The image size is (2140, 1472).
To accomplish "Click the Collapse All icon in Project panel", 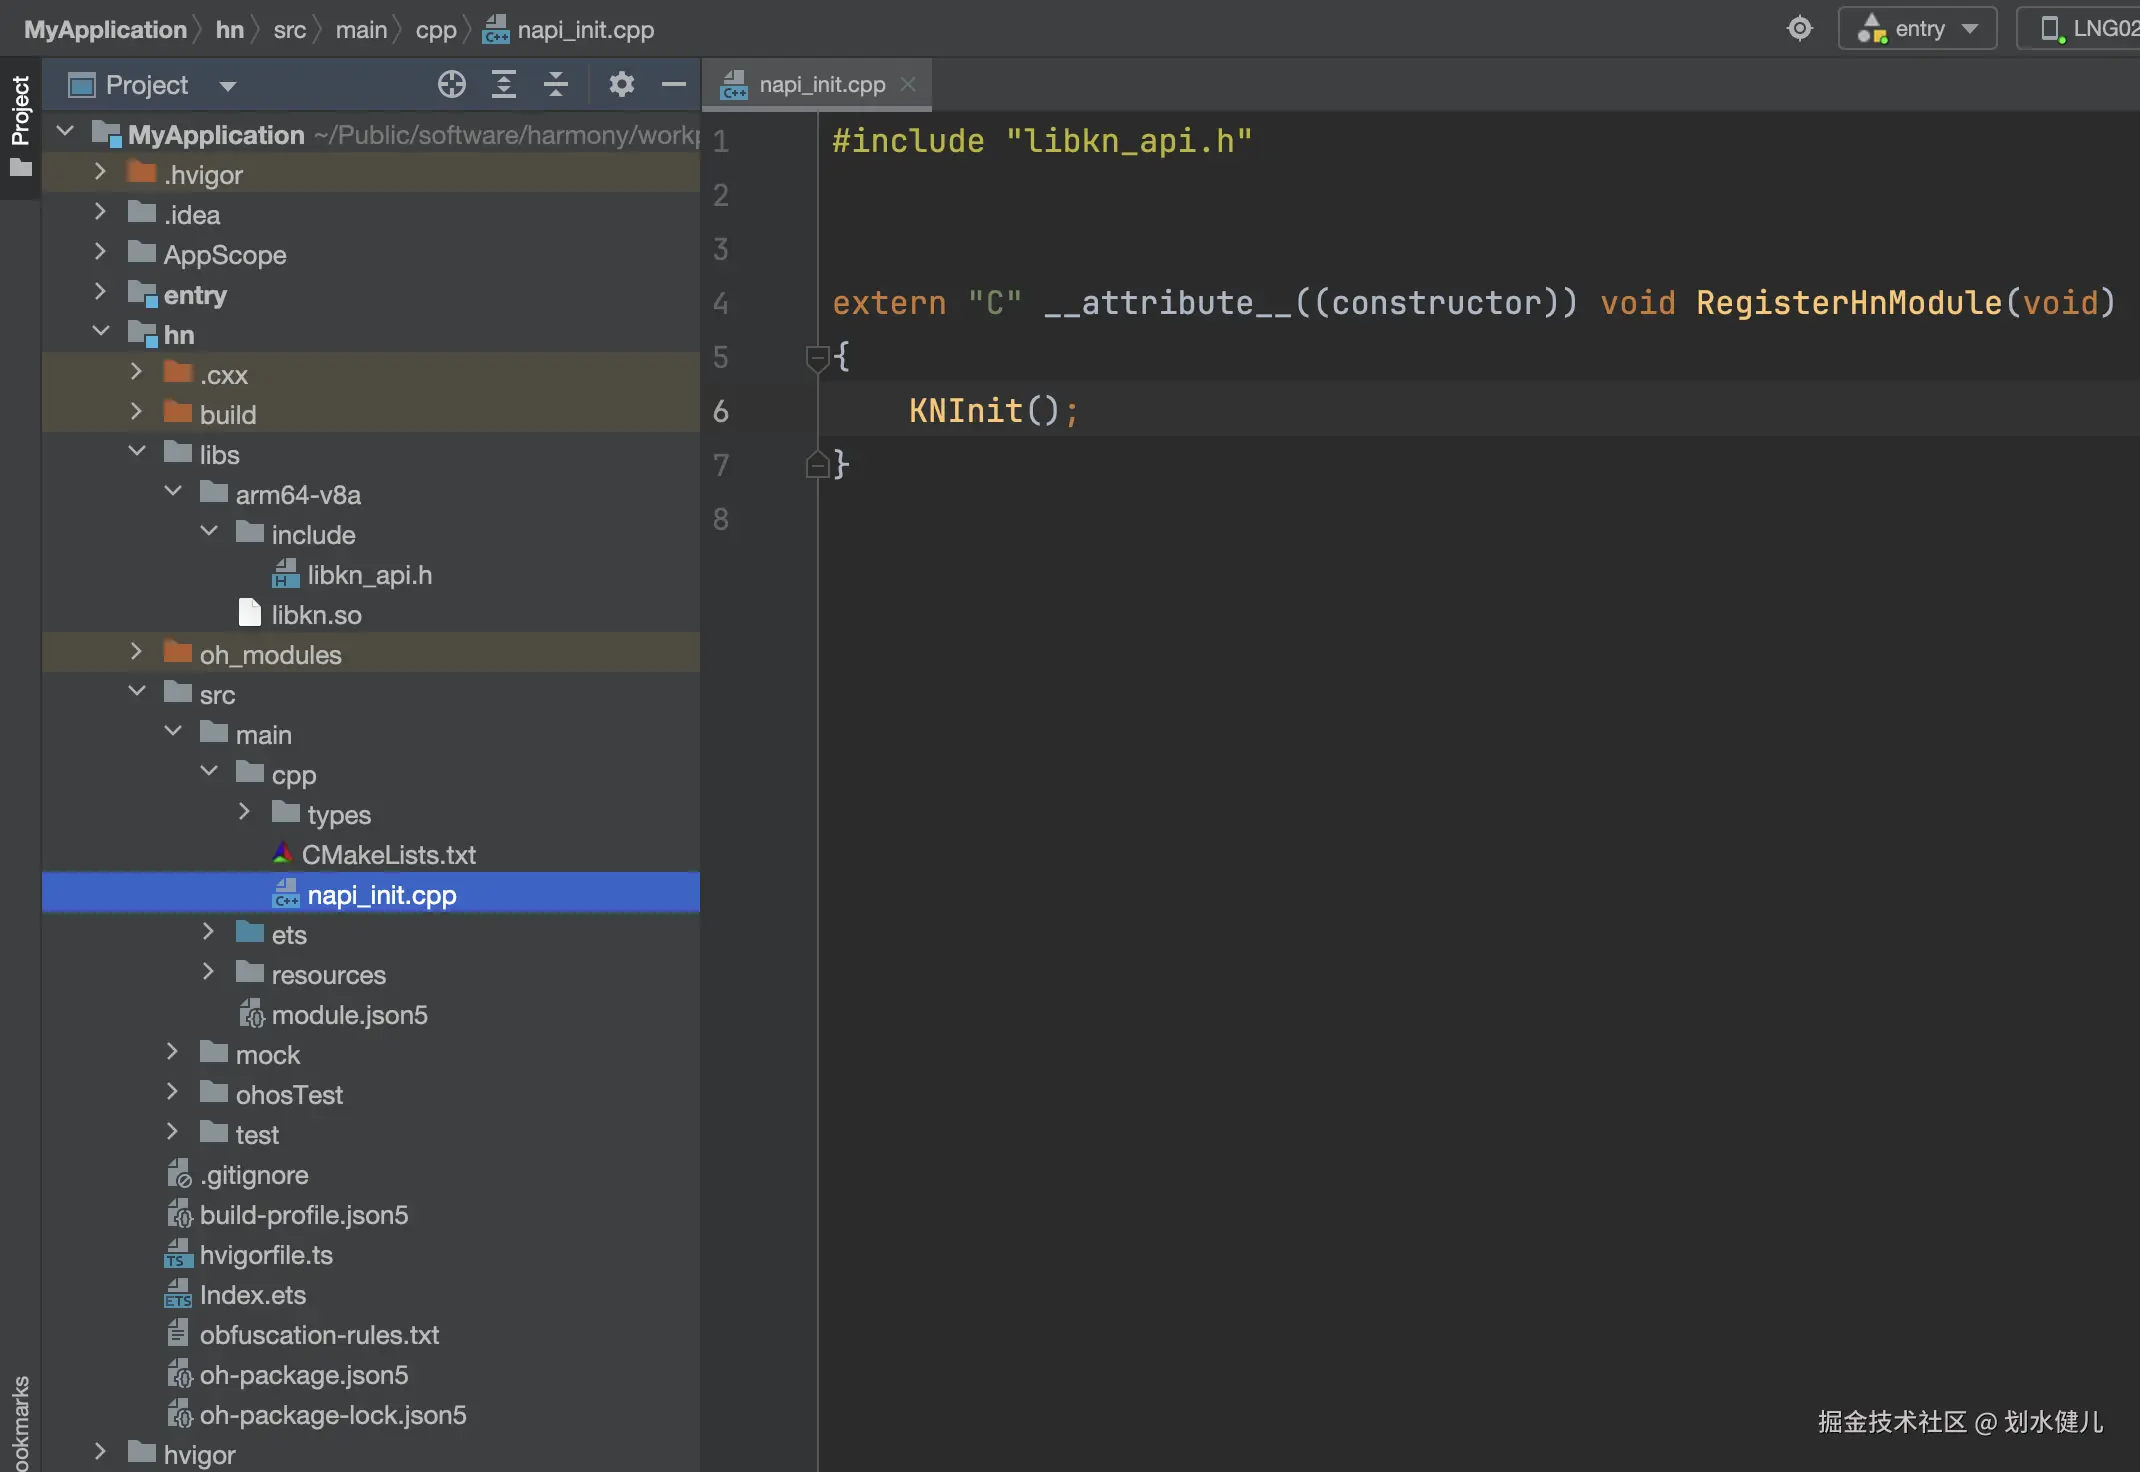I will [x=556, y=85].
